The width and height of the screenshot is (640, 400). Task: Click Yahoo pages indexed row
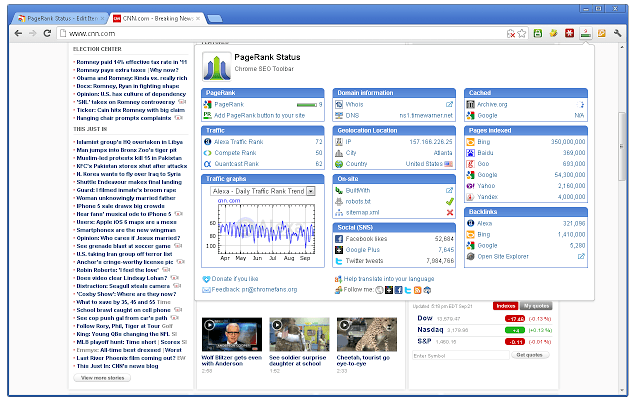coord(526,186)
